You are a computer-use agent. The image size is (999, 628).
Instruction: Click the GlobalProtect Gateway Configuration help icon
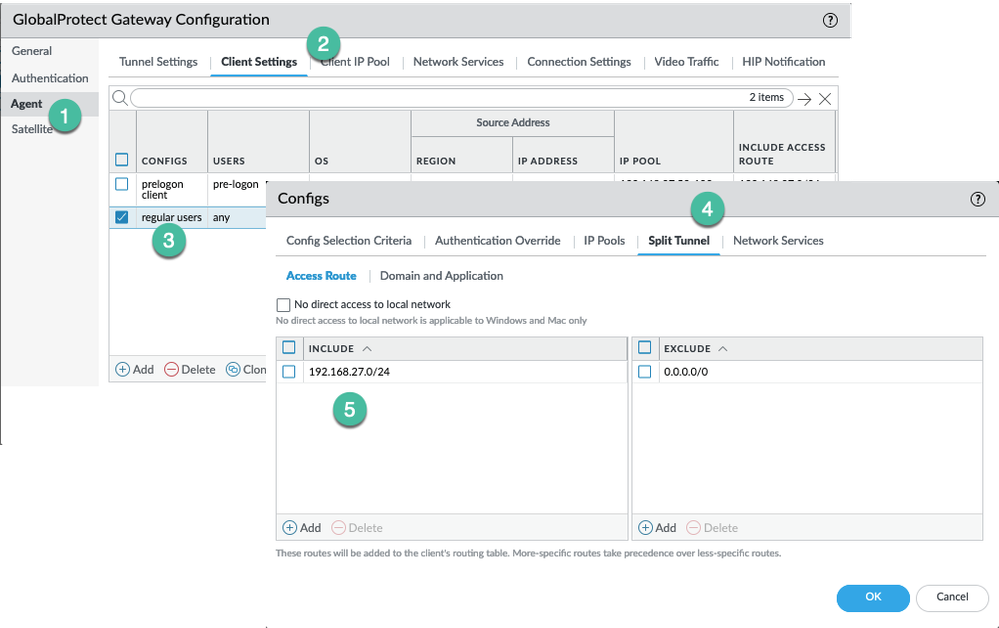coord(830,20)
